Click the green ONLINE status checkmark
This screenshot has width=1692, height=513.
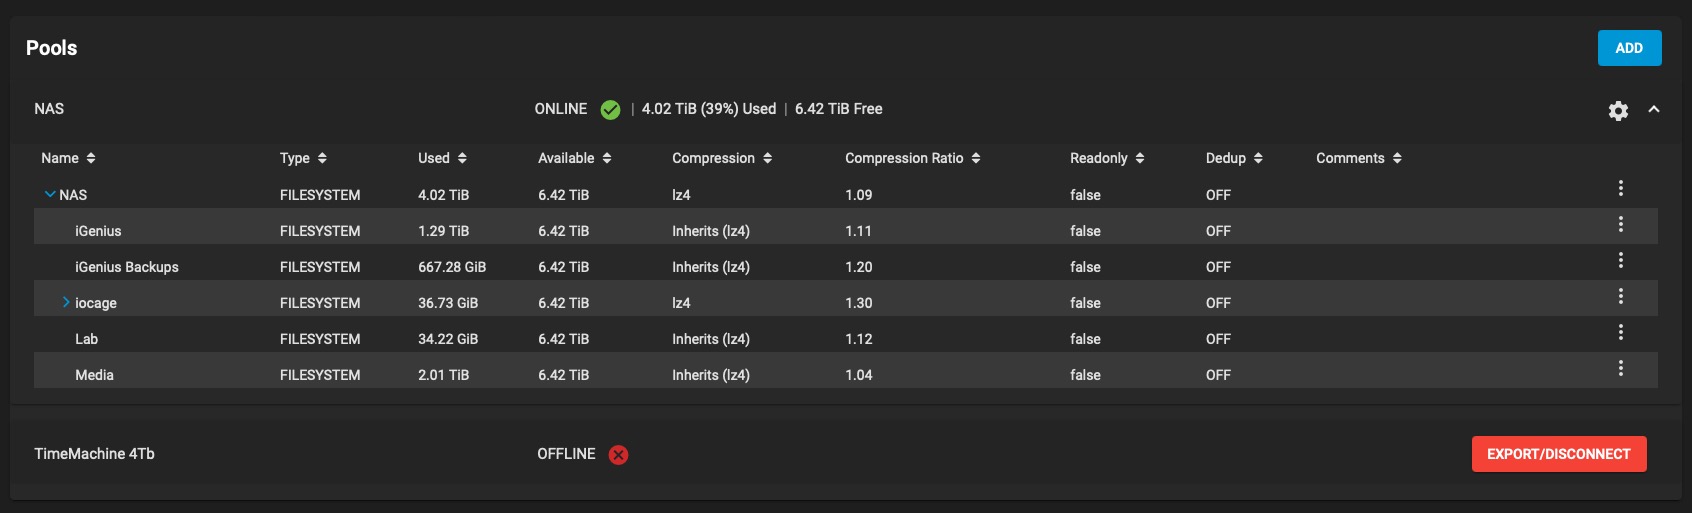coord(610,110)
